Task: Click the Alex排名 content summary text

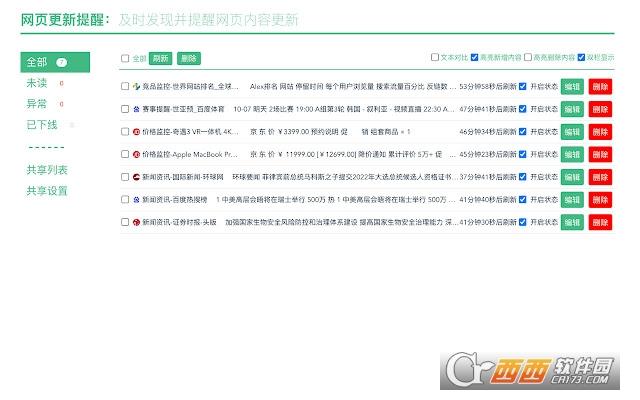Action: (353, 87)
